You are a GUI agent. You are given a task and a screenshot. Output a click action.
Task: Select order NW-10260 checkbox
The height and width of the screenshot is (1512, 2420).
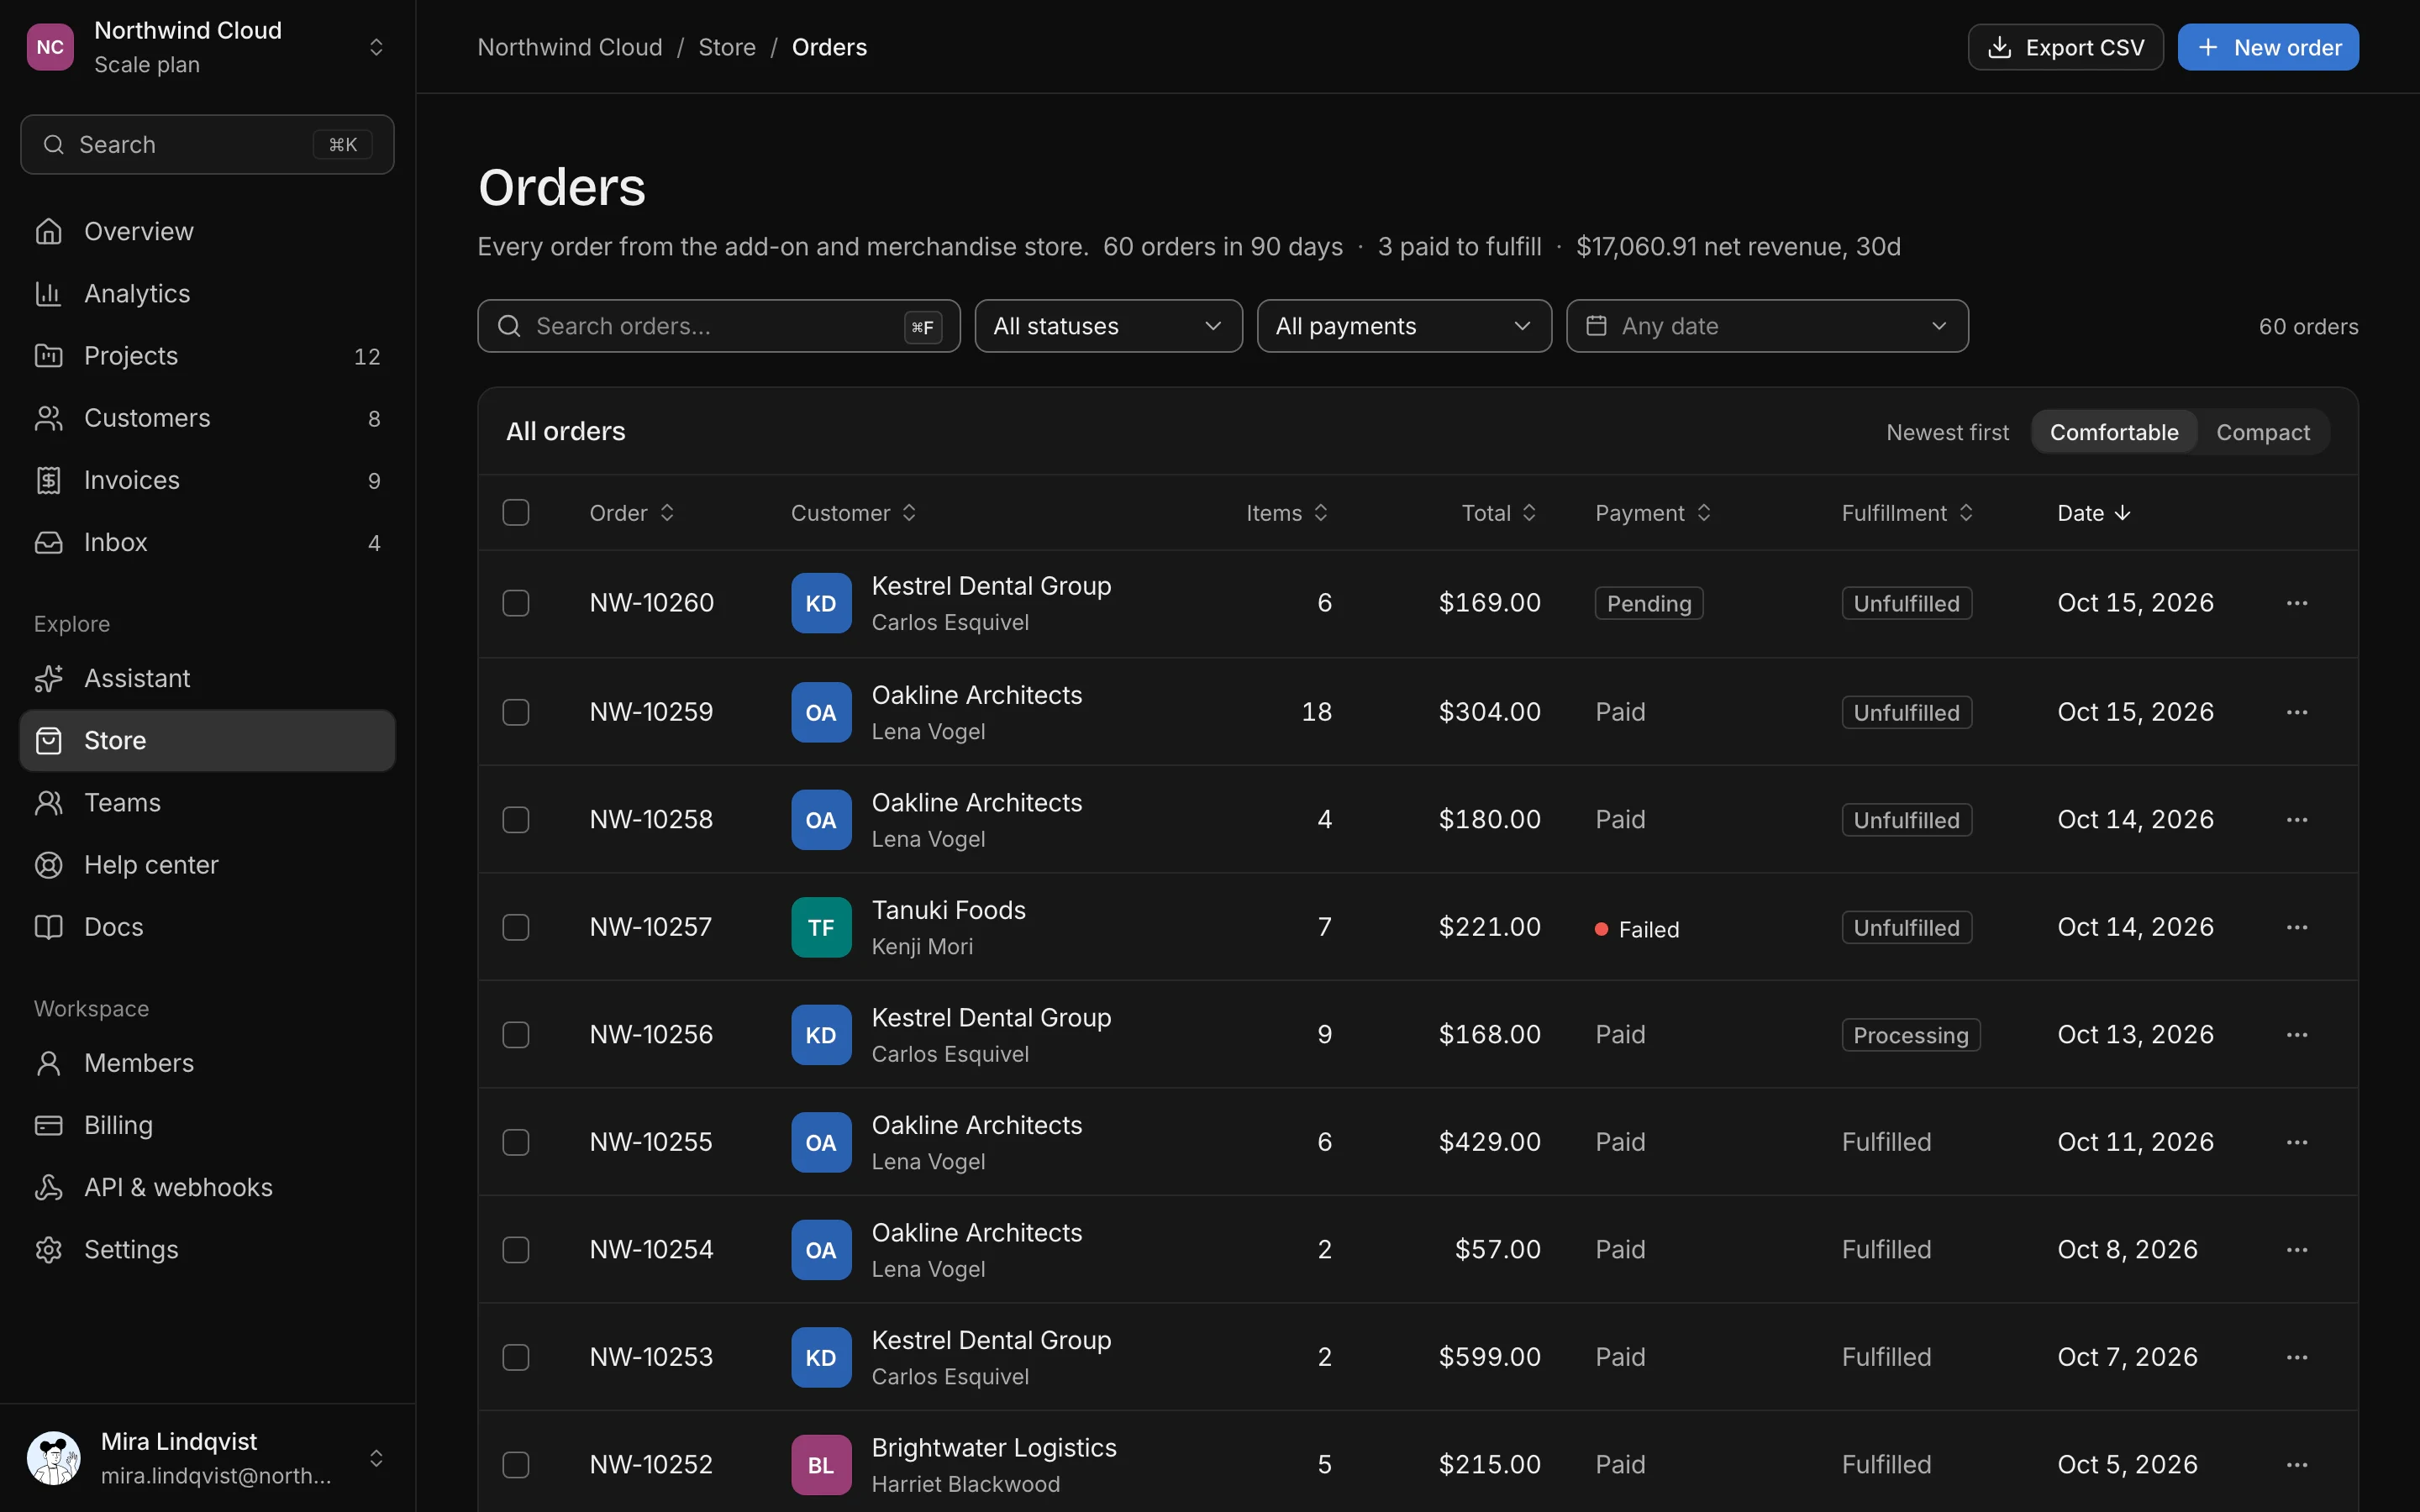click(x=516, y=603)
